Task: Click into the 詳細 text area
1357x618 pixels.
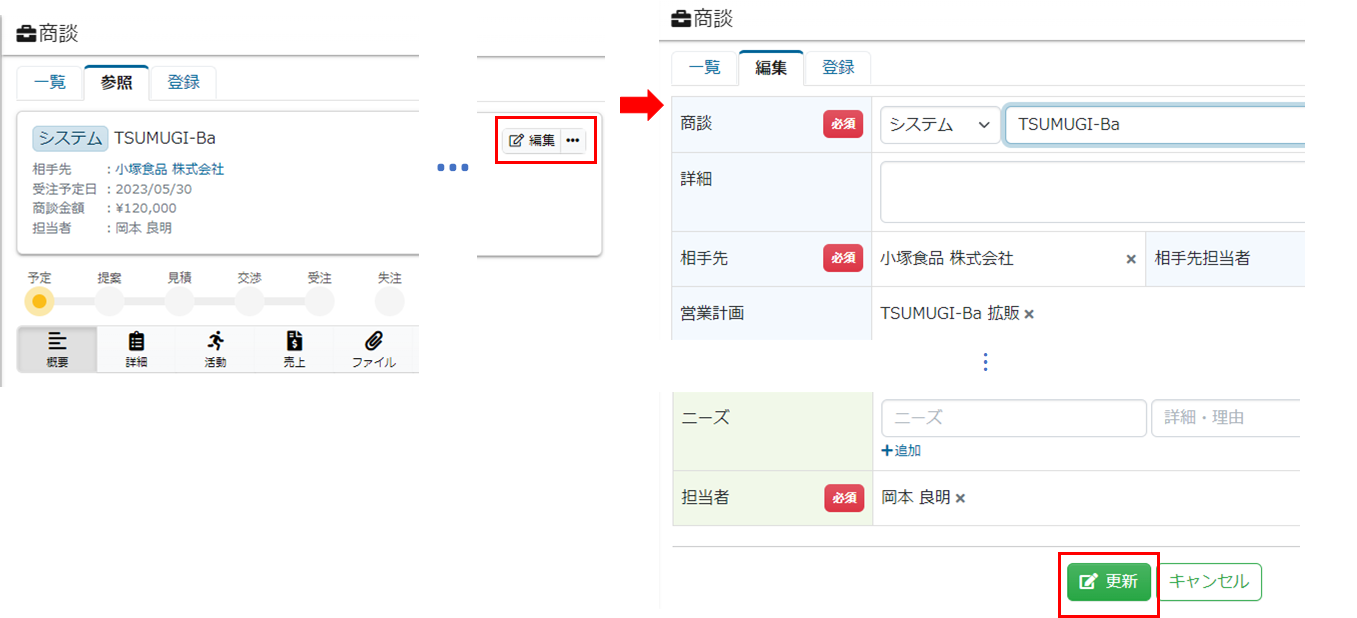Action: pyautogui.click(x=1093, y=192)
